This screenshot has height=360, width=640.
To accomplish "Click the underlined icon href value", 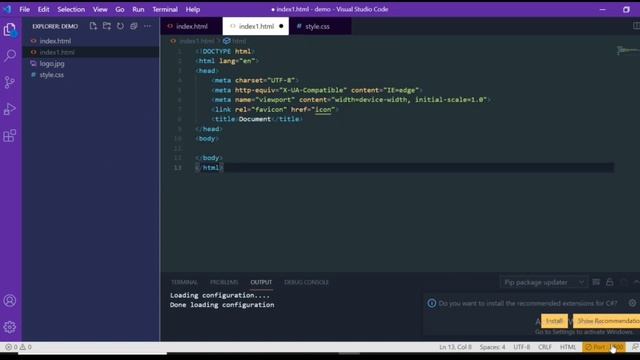I will (323, 110).
